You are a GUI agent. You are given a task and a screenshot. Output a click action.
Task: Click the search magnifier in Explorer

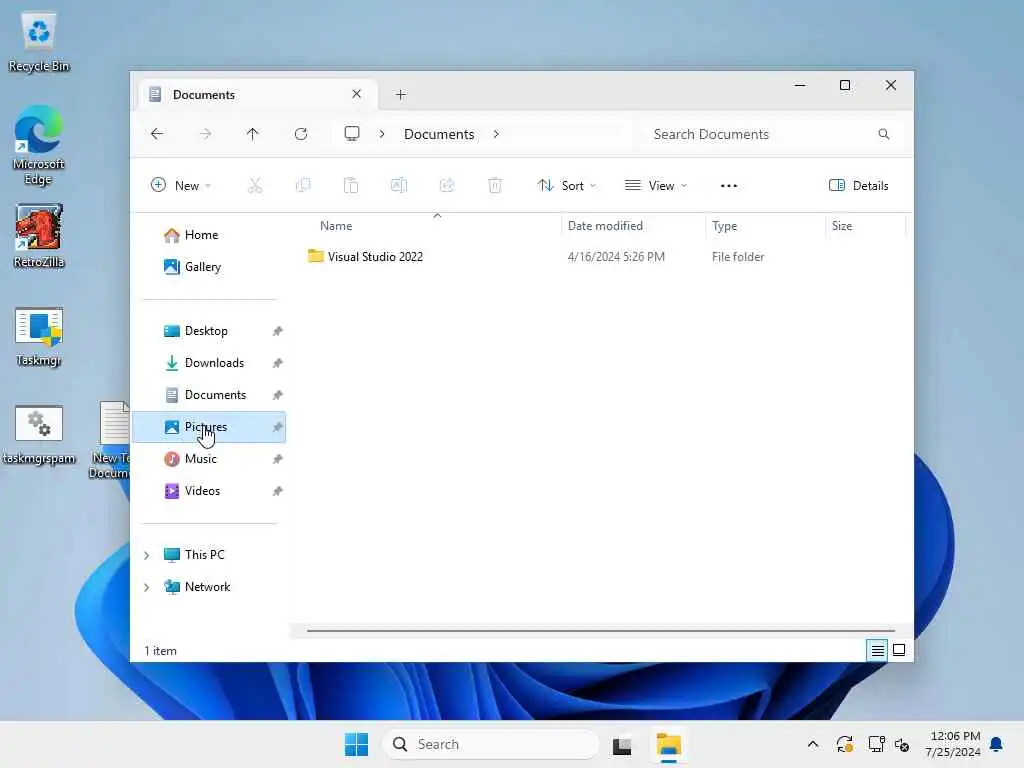pos(884,134)
